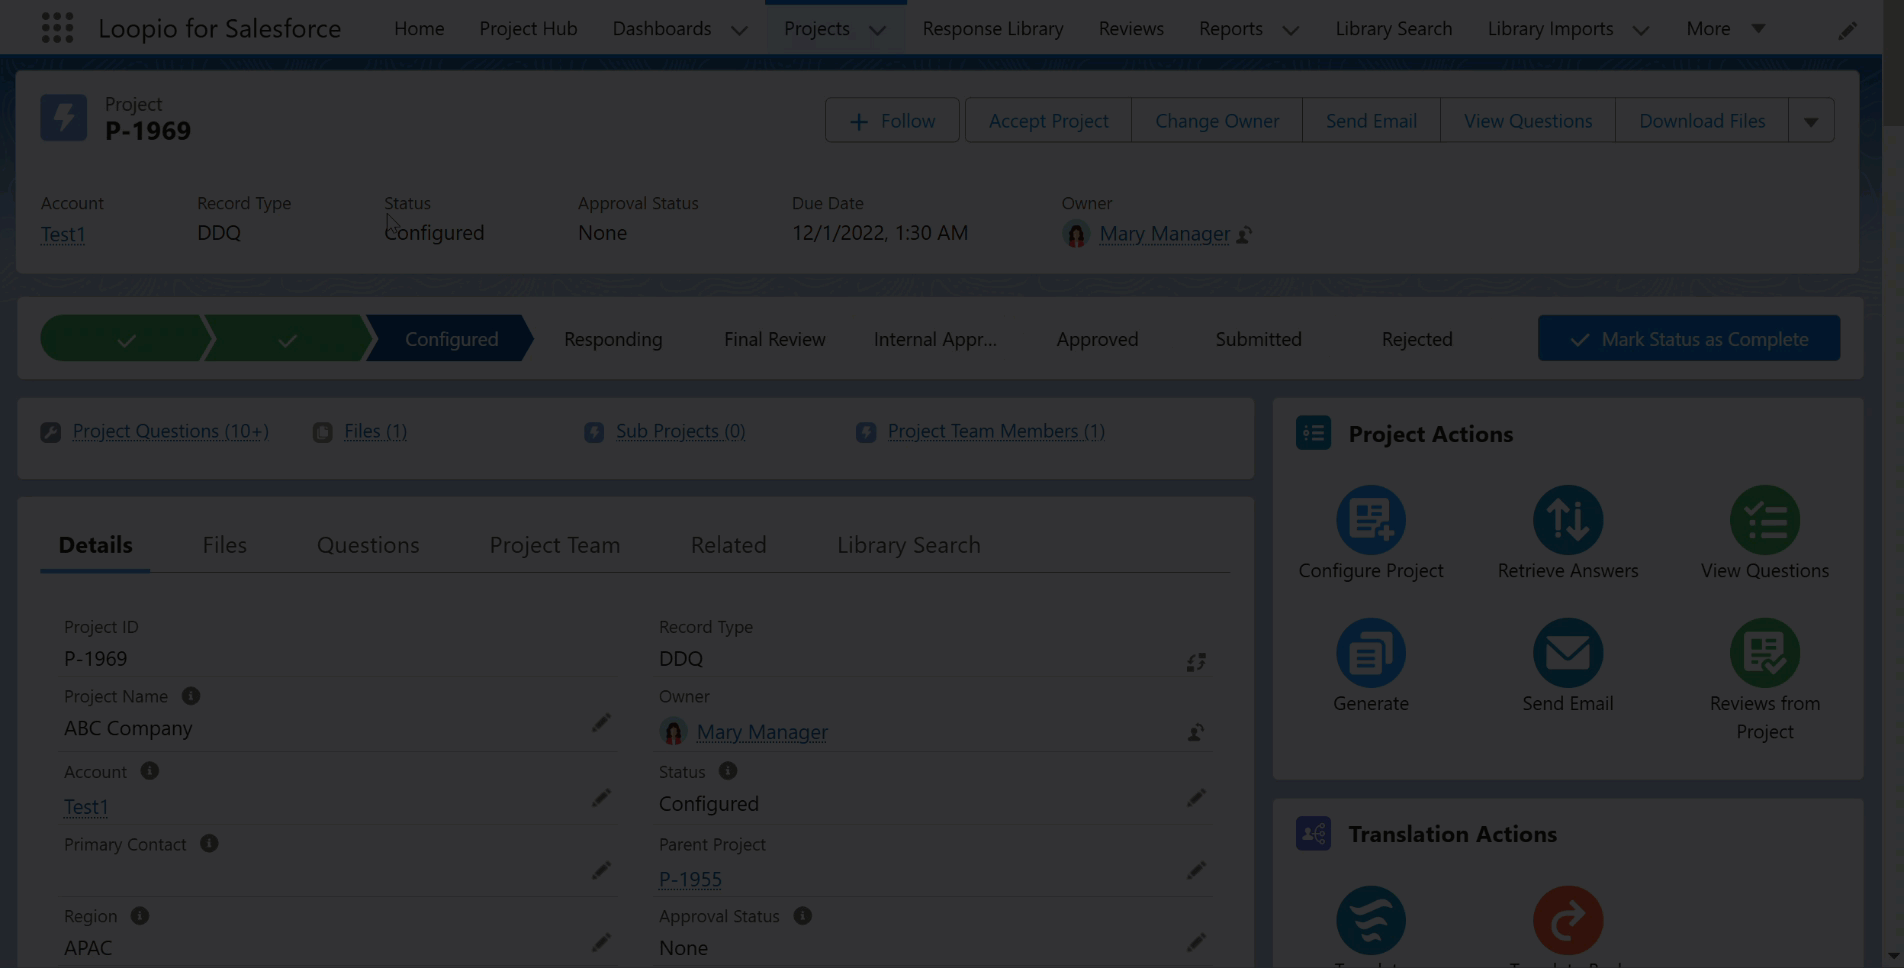This screenshot has height=968, width=1904.
Task: Edit Account field pencil icon
Action: [x=601, y=798]
